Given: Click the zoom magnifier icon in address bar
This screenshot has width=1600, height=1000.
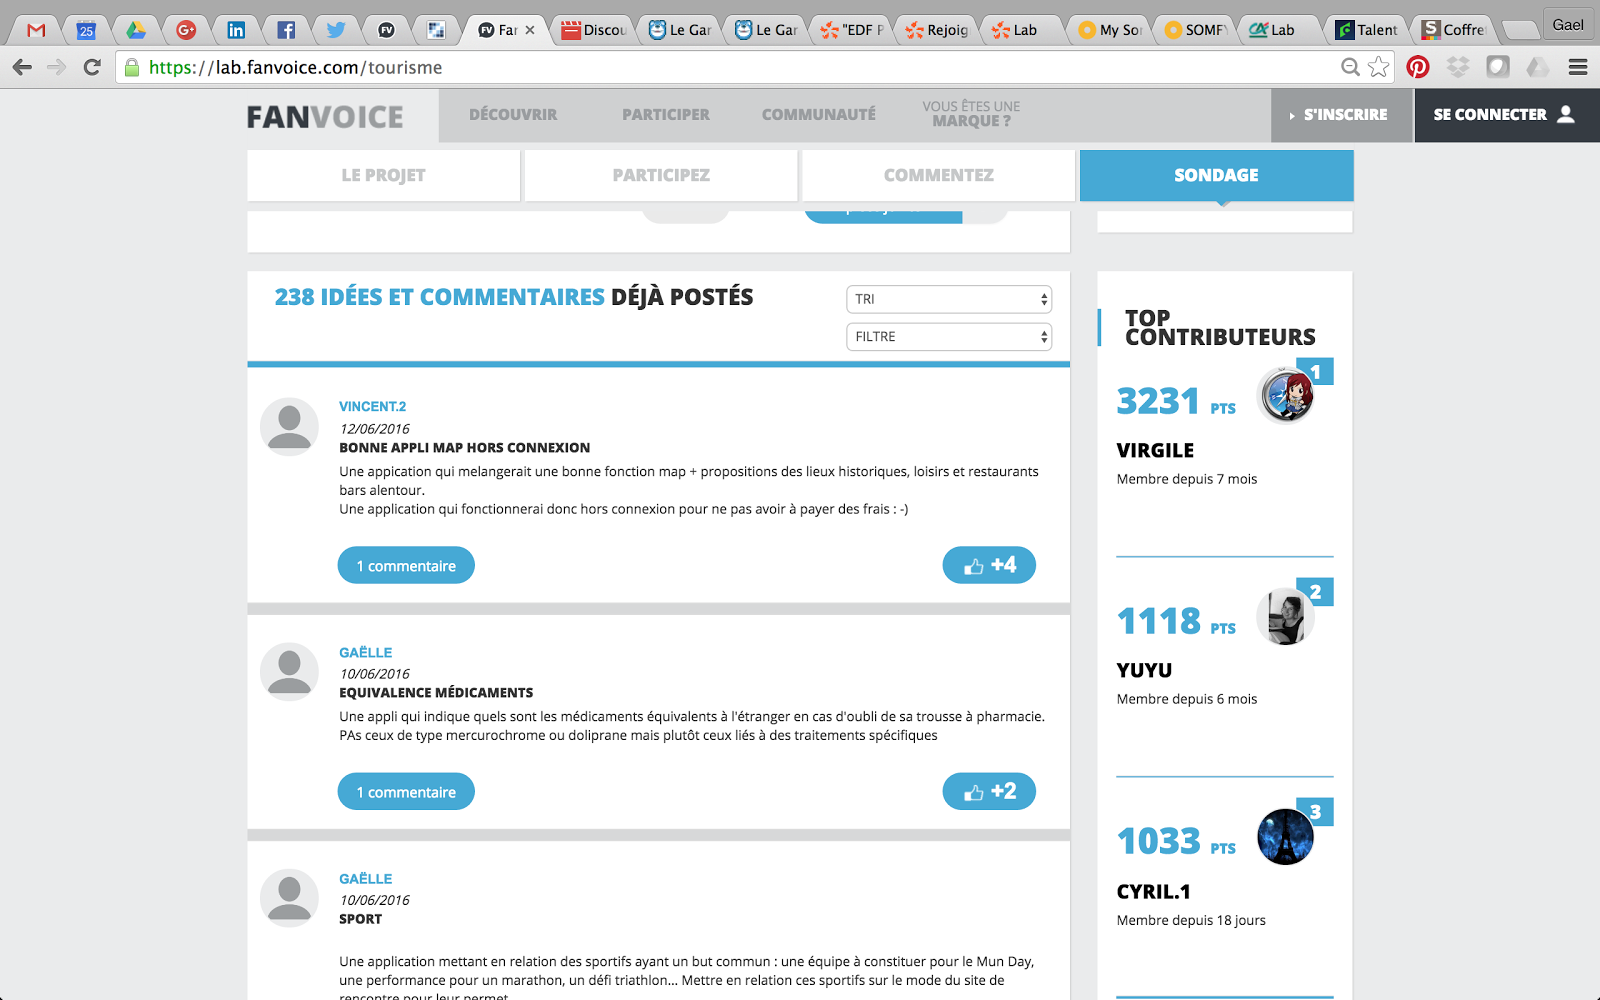Looking at the screenshot, I should (1350, 67).
